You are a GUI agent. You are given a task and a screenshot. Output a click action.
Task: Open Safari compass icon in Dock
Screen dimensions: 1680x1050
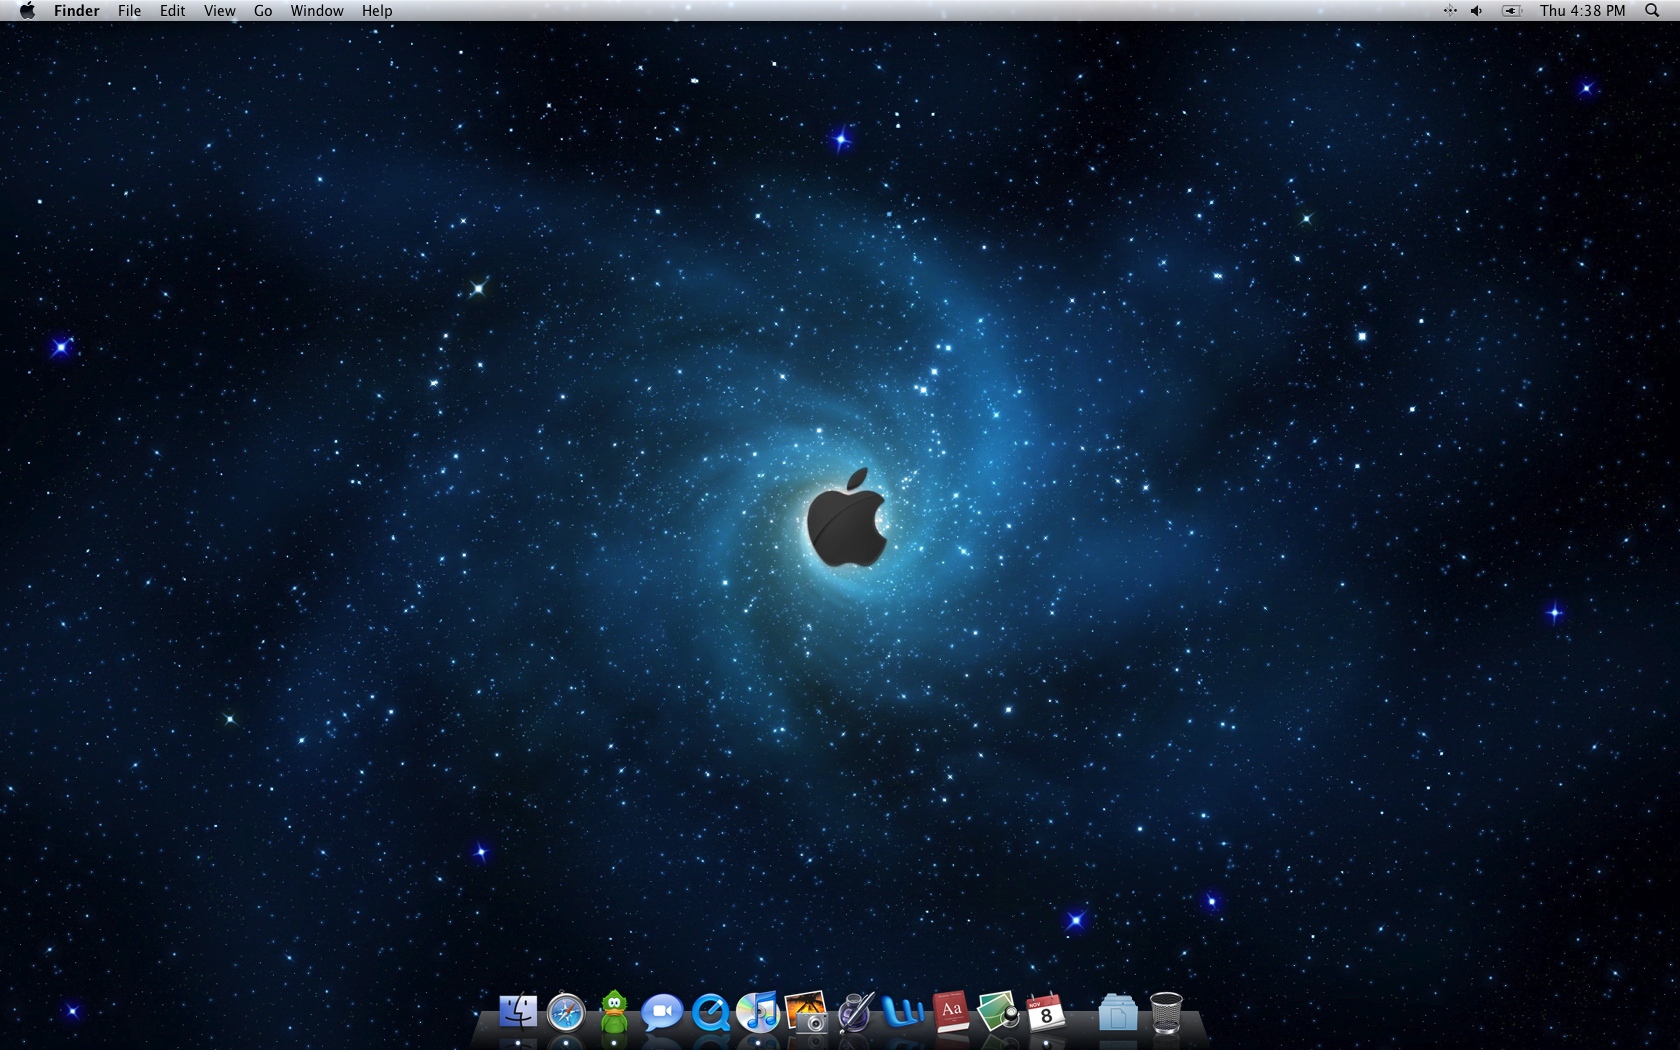coord(566,1013)
